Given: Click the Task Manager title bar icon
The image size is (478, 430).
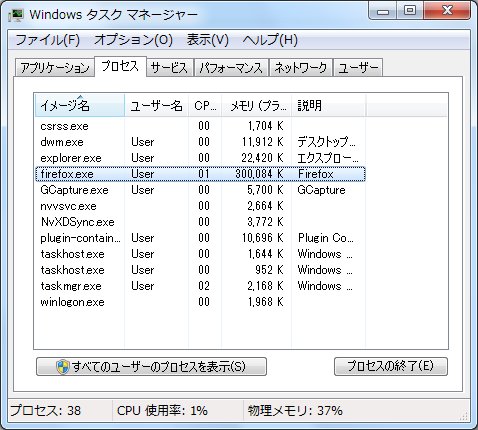Looking at the screenshot, I should pyautogui.click(x=16, y=15).
